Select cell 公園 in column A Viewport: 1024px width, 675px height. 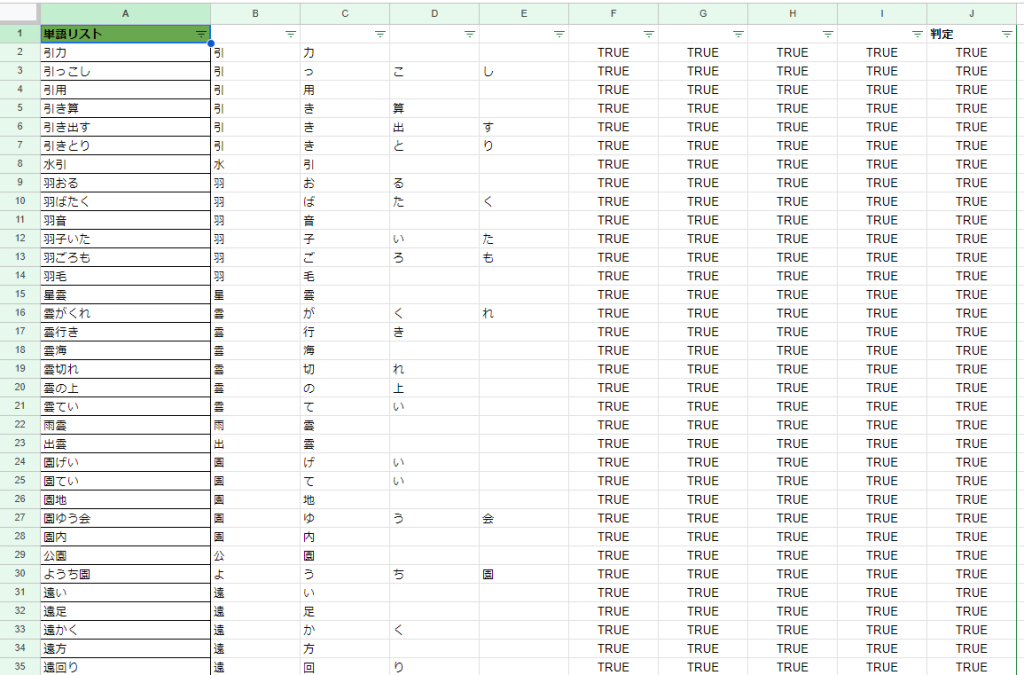point(125,556)
